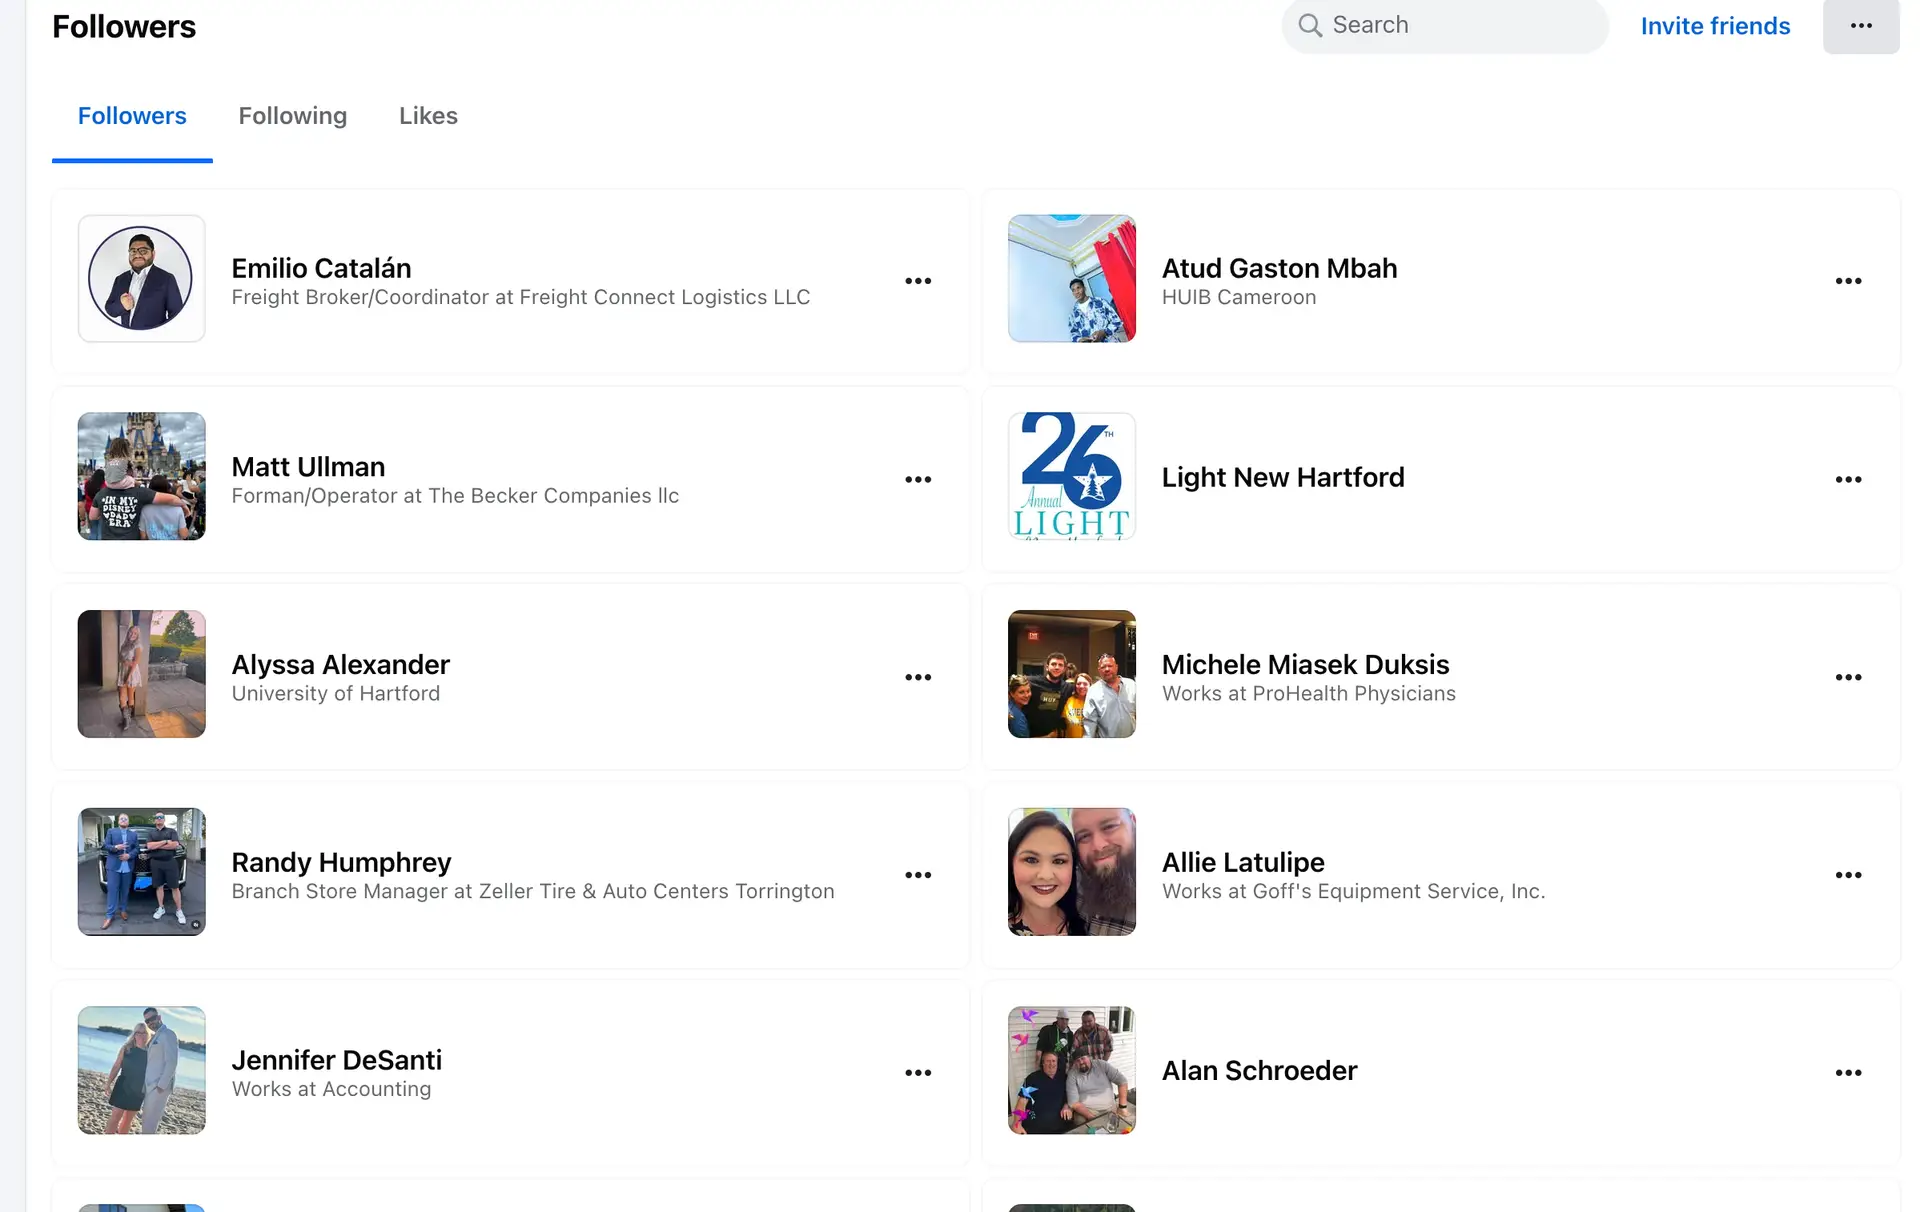Viewport: 1920px width, 1212px height.
Task: Click ellipsis next to Alyssa Alexander
Action: (x=918, y=677)
